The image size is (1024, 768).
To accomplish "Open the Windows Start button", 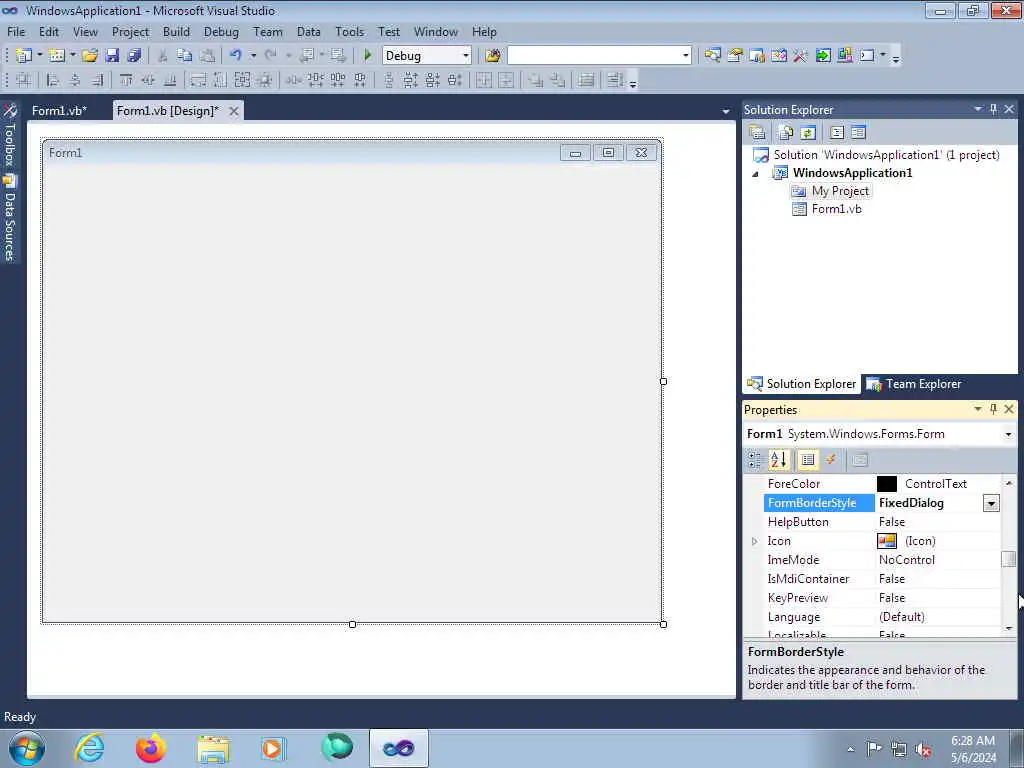I will (x=26, y=748).
